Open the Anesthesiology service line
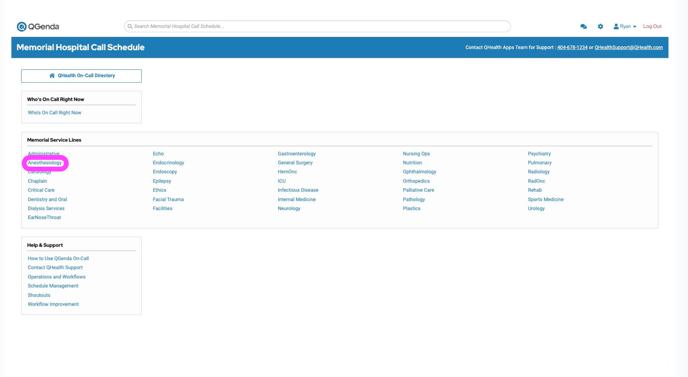688x377 pixels. pos(45,163)
